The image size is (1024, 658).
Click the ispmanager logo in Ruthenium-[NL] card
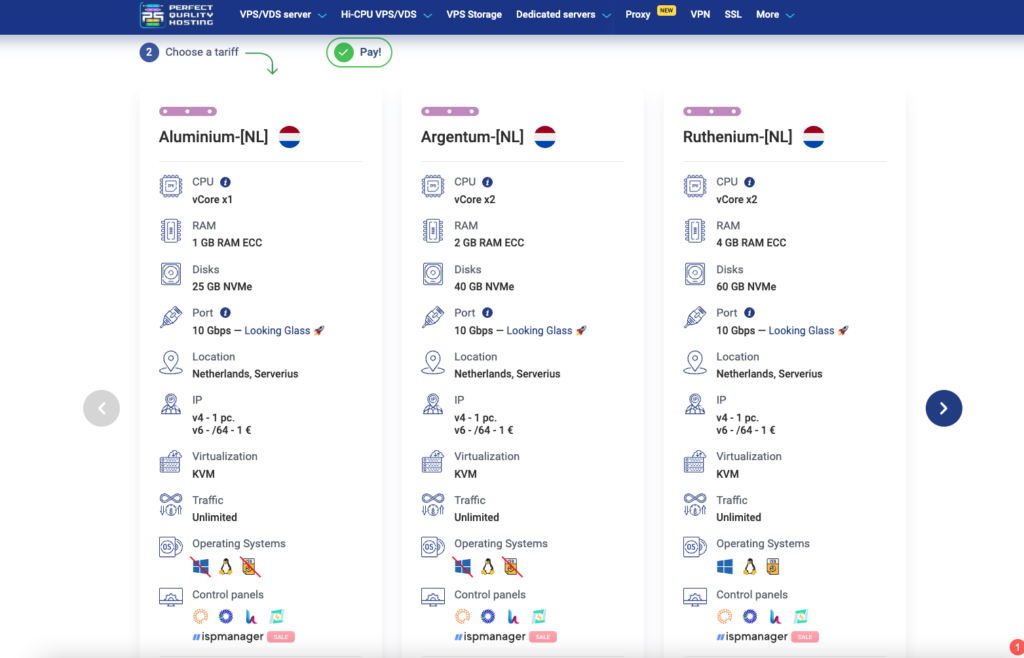(751, 637)
